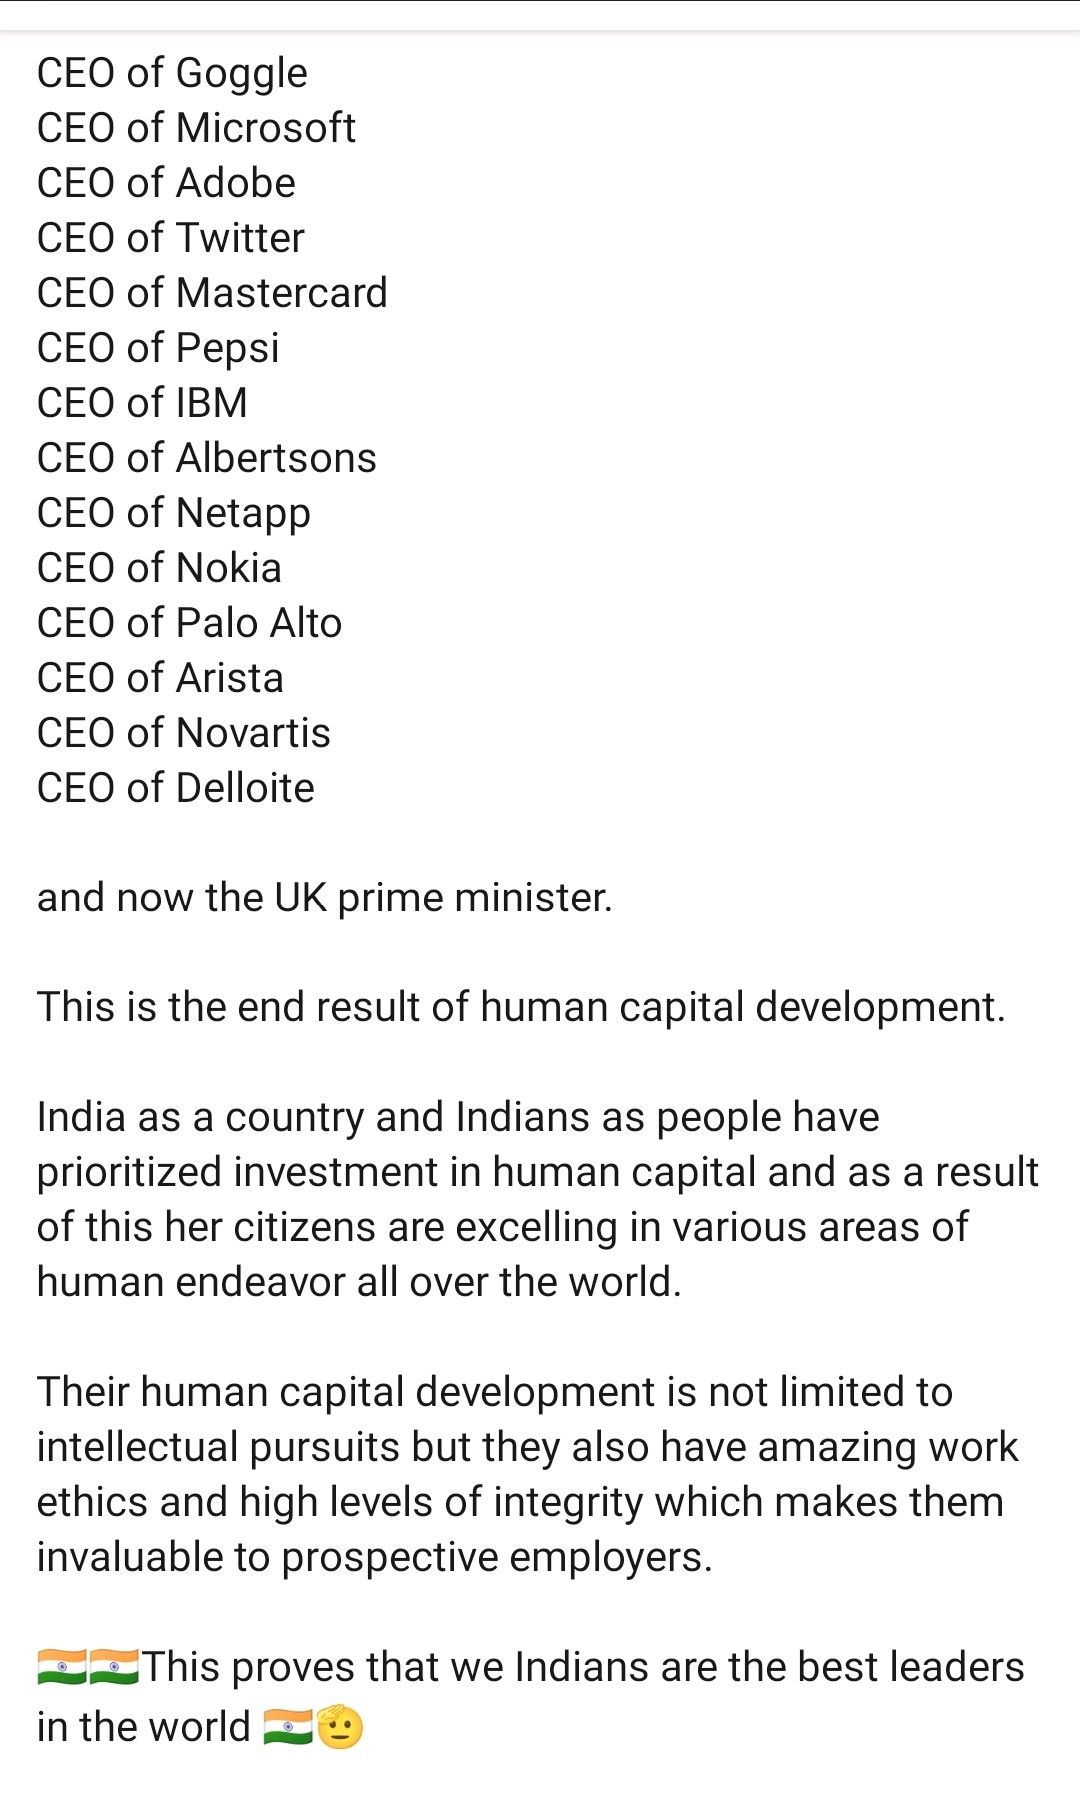This screenshot has height=1808, width=1080.
Task: Tap "CEO of Palo Alto" text
Action: pyautogui.click(x=189, y=623)
